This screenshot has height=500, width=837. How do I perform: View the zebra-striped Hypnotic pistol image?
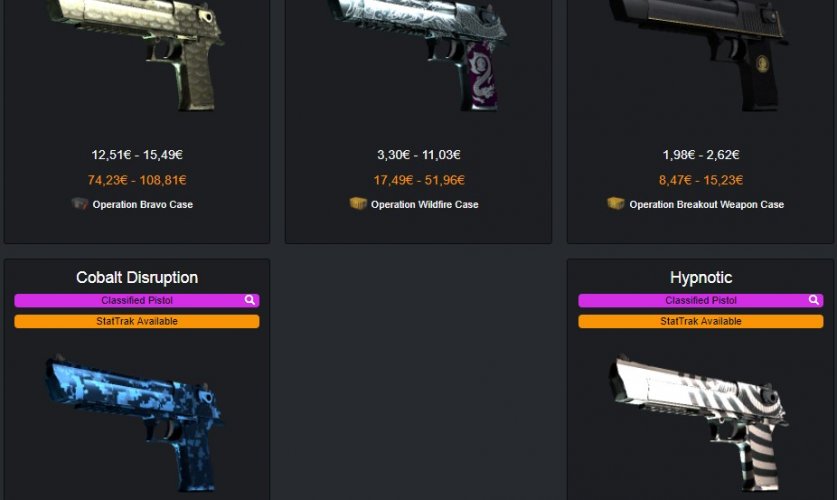(x=698, y=422)
